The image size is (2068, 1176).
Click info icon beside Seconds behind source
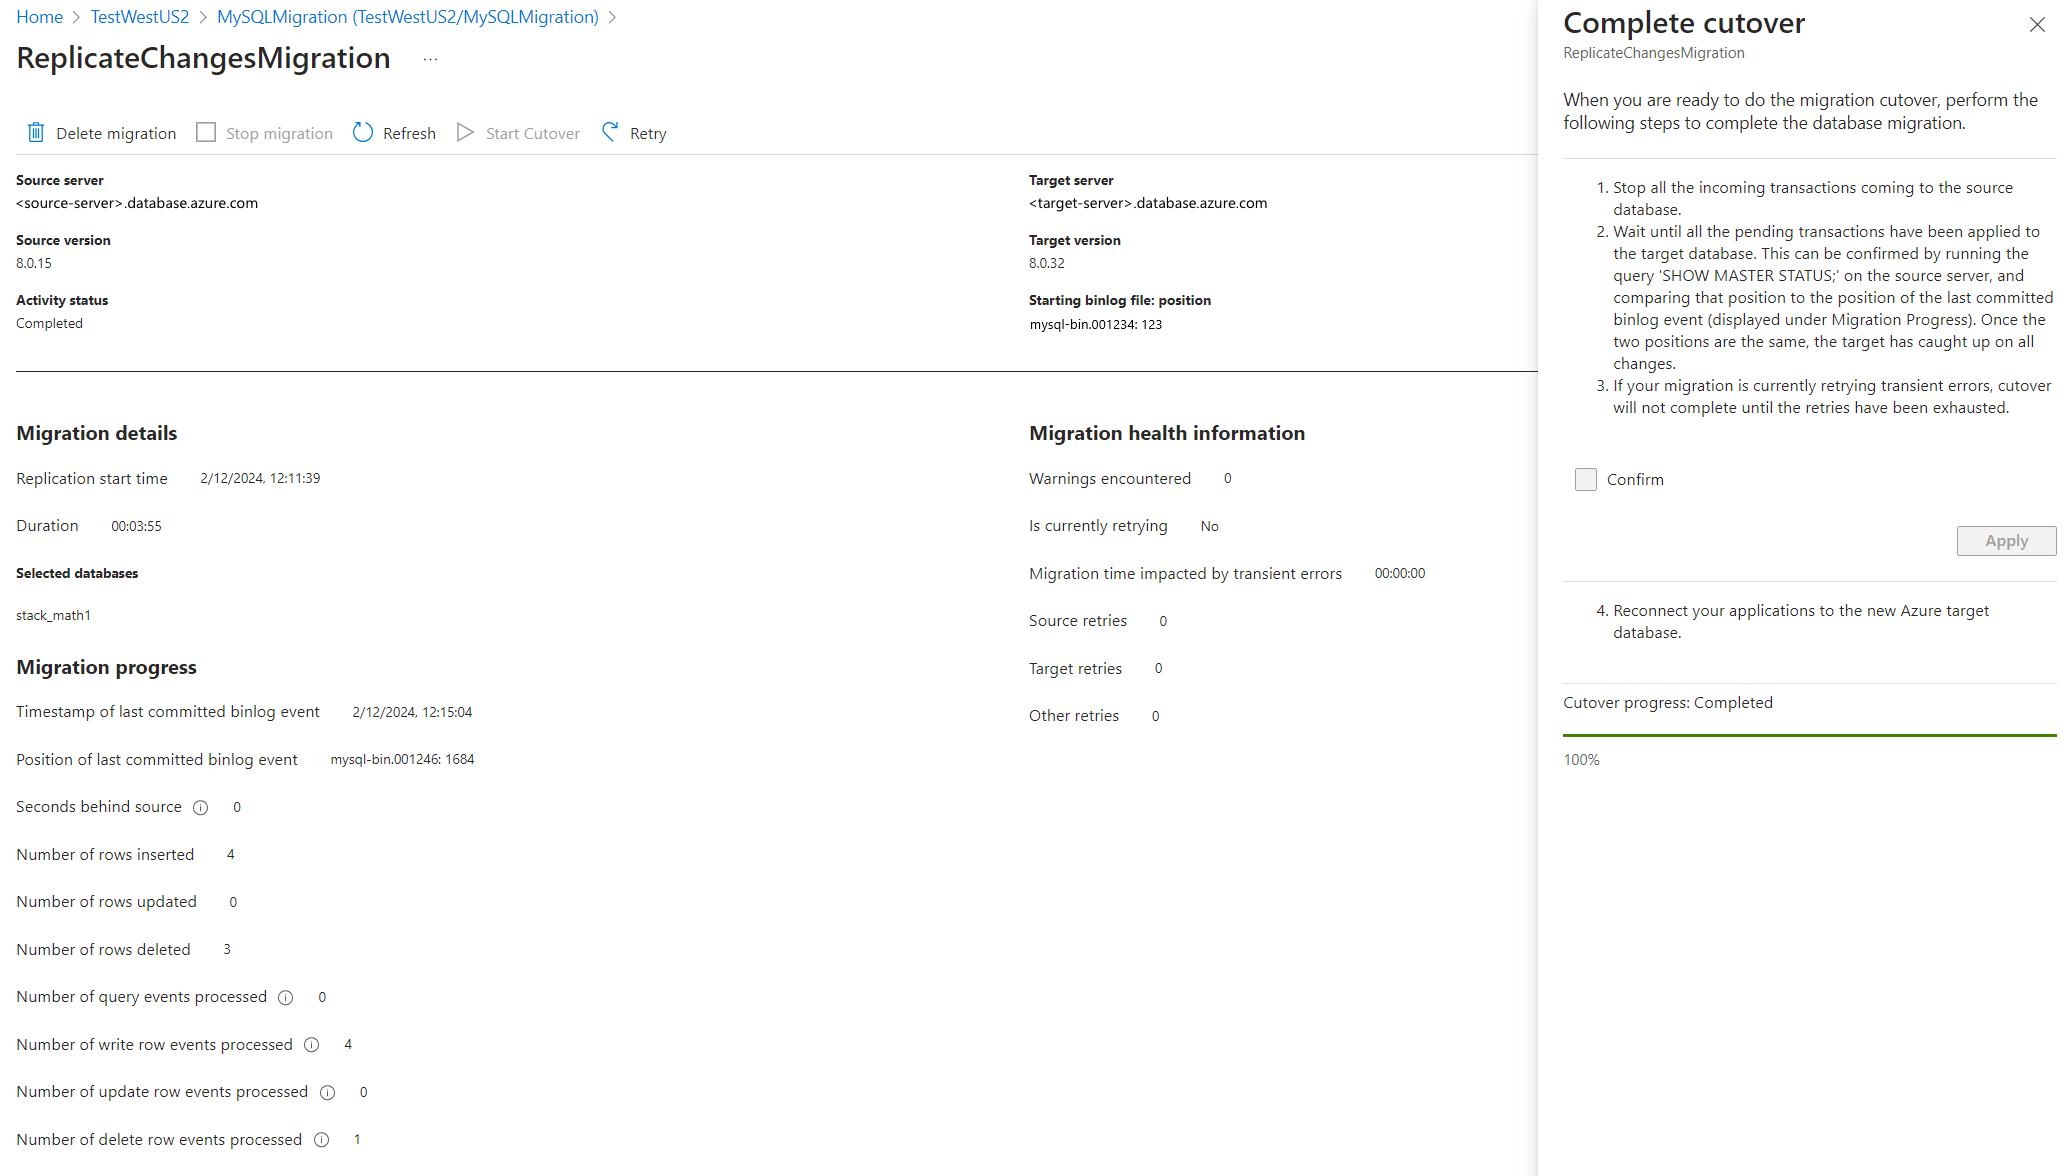point(200,808)
